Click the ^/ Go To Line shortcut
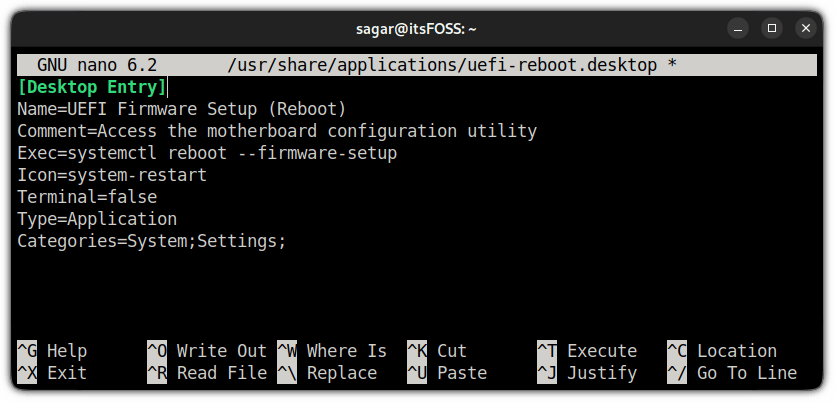This screenshot has width=836, height=403. [x=732, y=373]
